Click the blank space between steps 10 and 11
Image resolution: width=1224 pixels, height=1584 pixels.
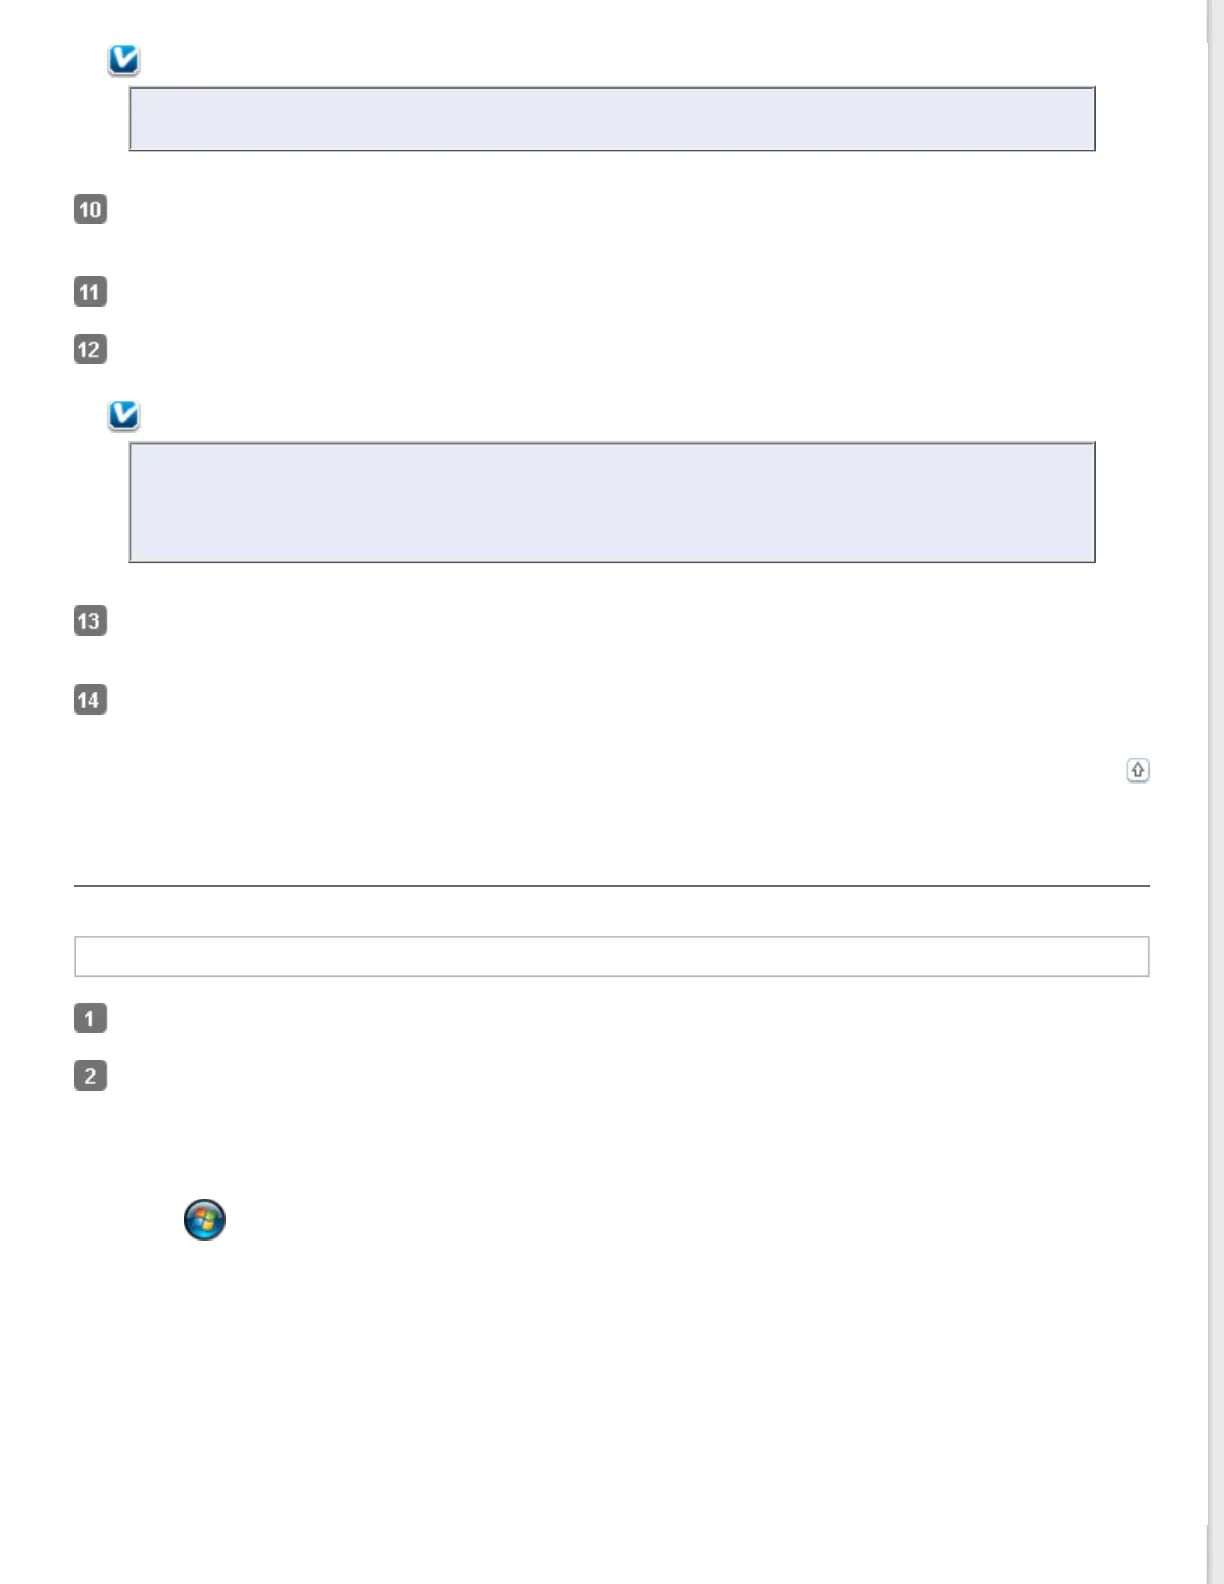pyautogui.click(x=600, y=250)
